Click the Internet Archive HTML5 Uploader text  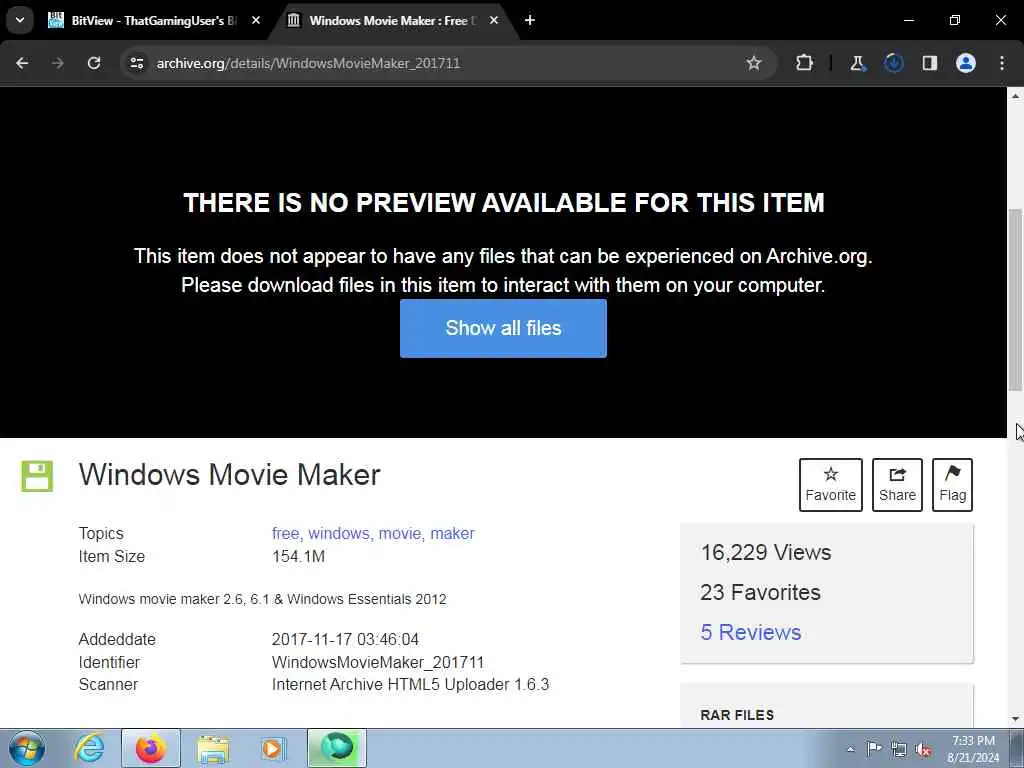pyautogui.click(x=410, y=684)
